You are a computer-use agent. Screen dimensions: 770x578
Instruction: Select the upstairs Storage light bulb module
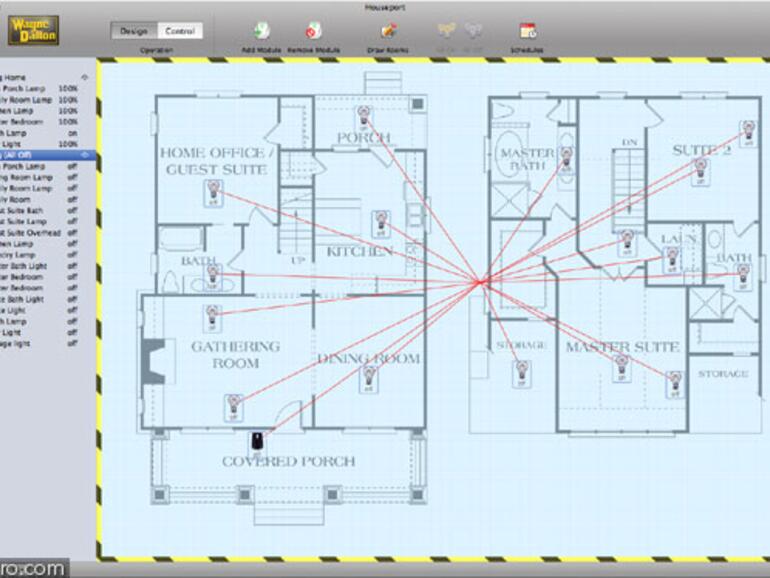(522, 373)
